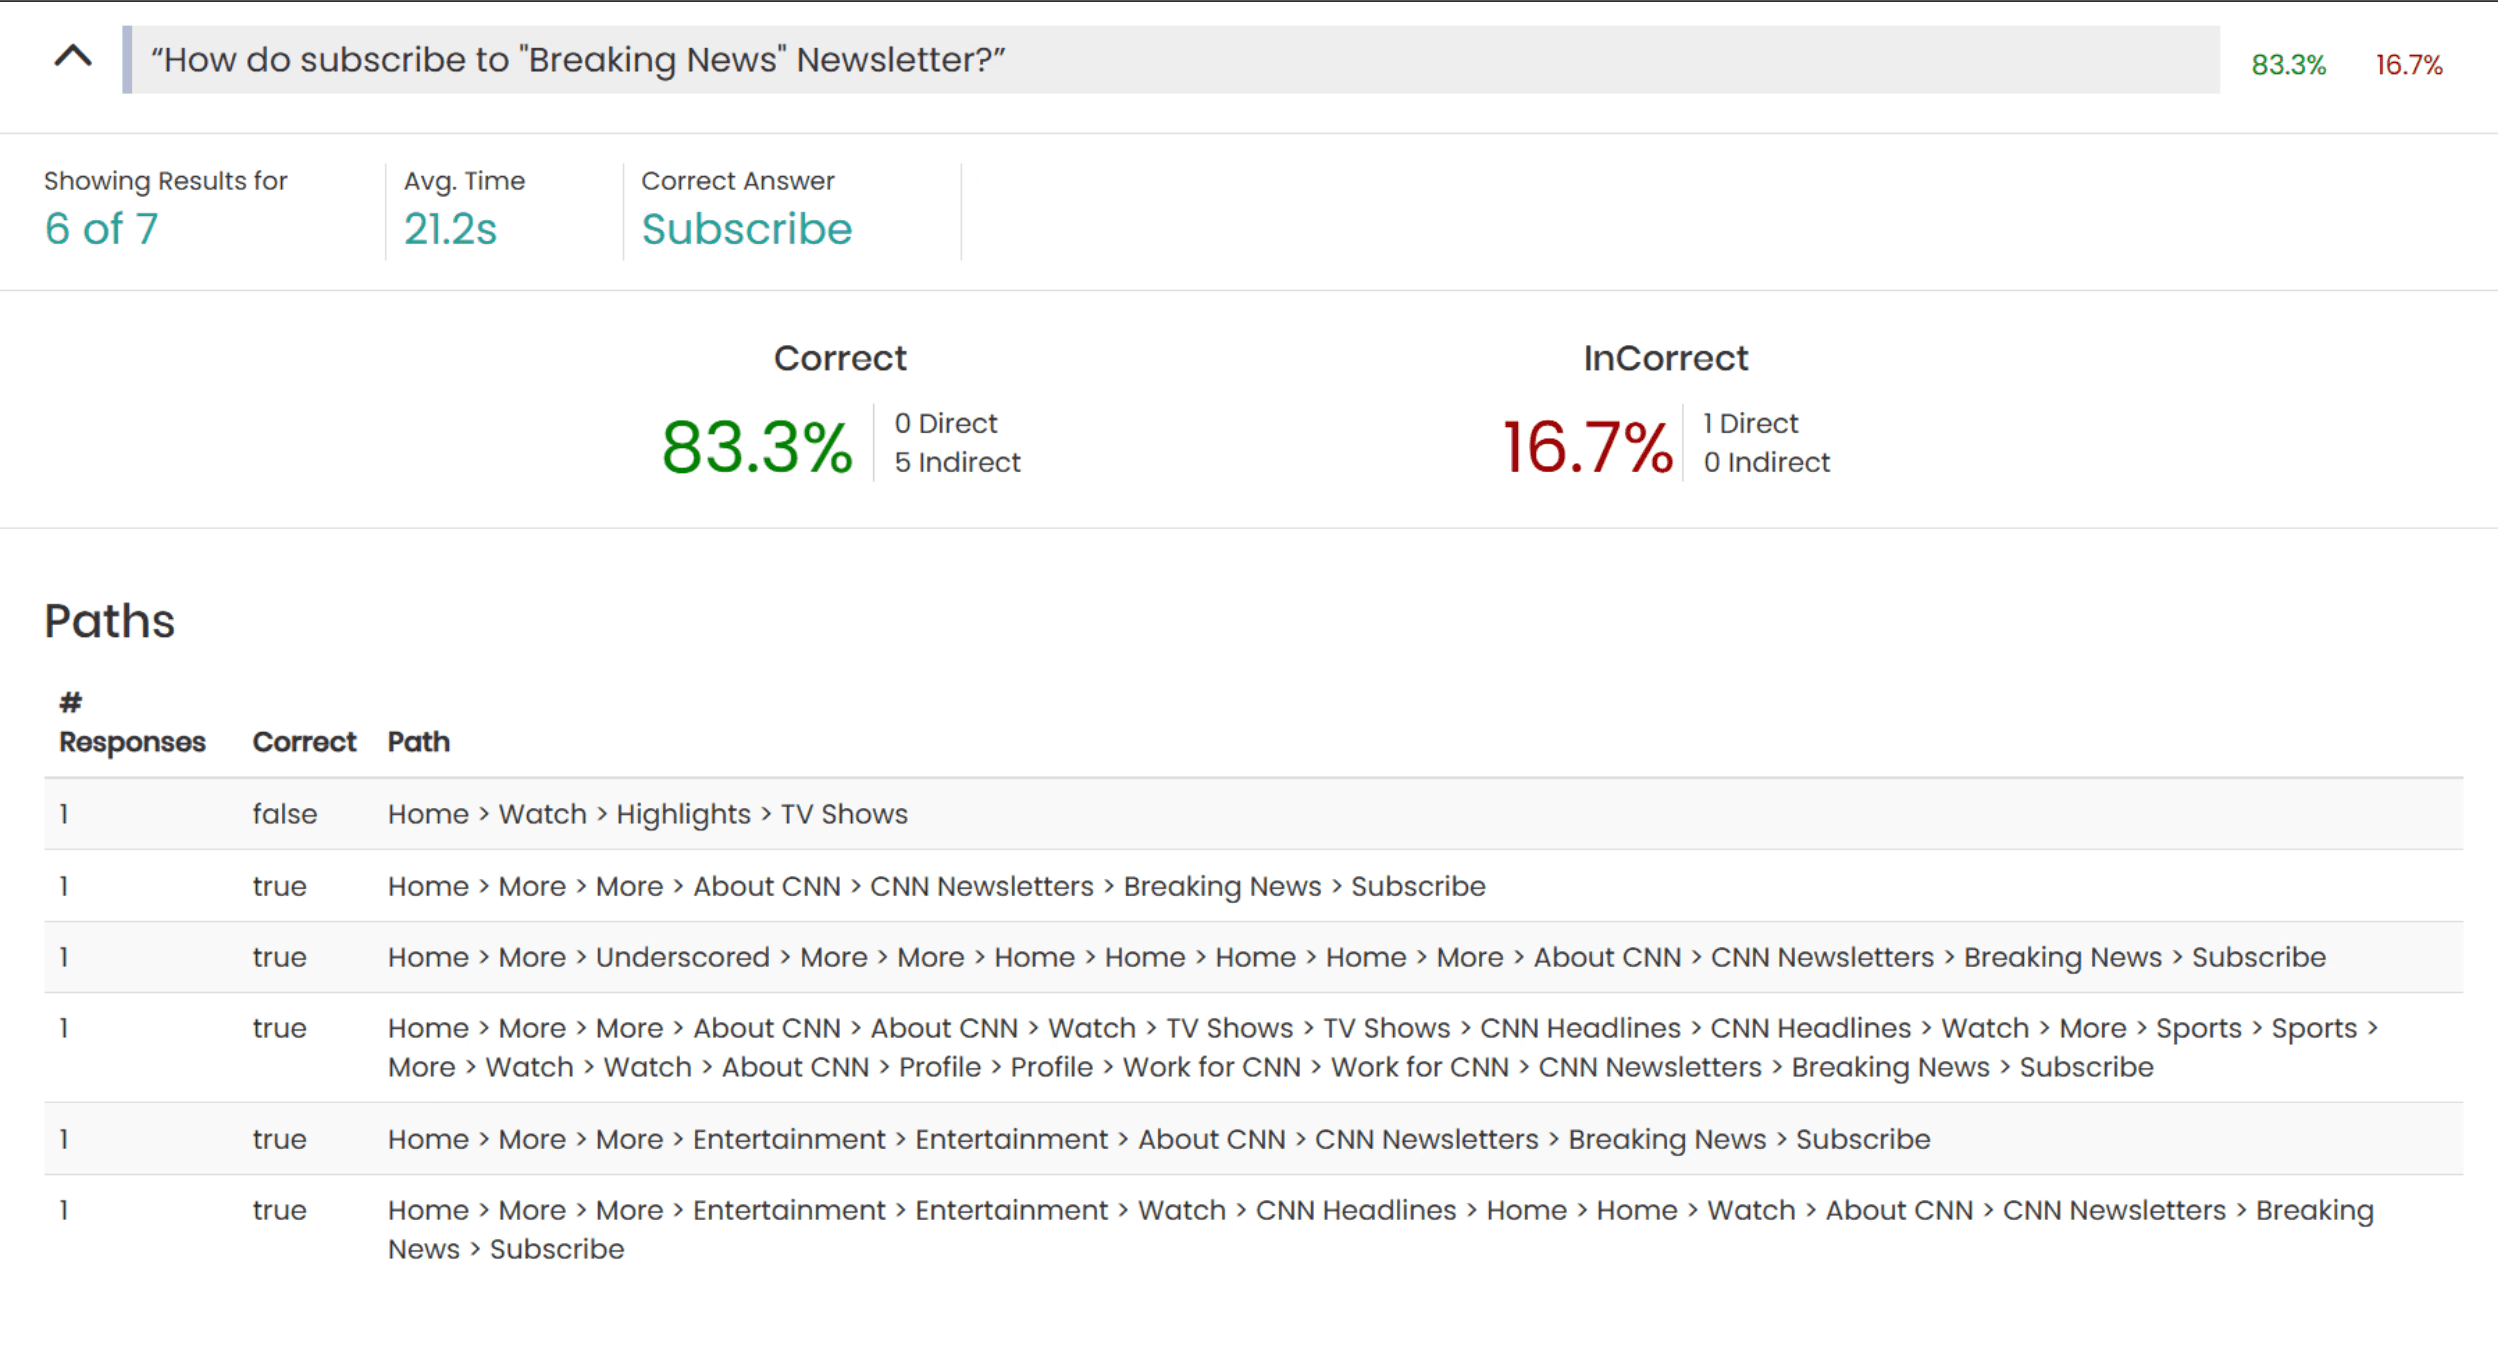Screen dimensions: 2498x1348
Task: Click the '5 Indirect' correct count
Action: point(957,462)
